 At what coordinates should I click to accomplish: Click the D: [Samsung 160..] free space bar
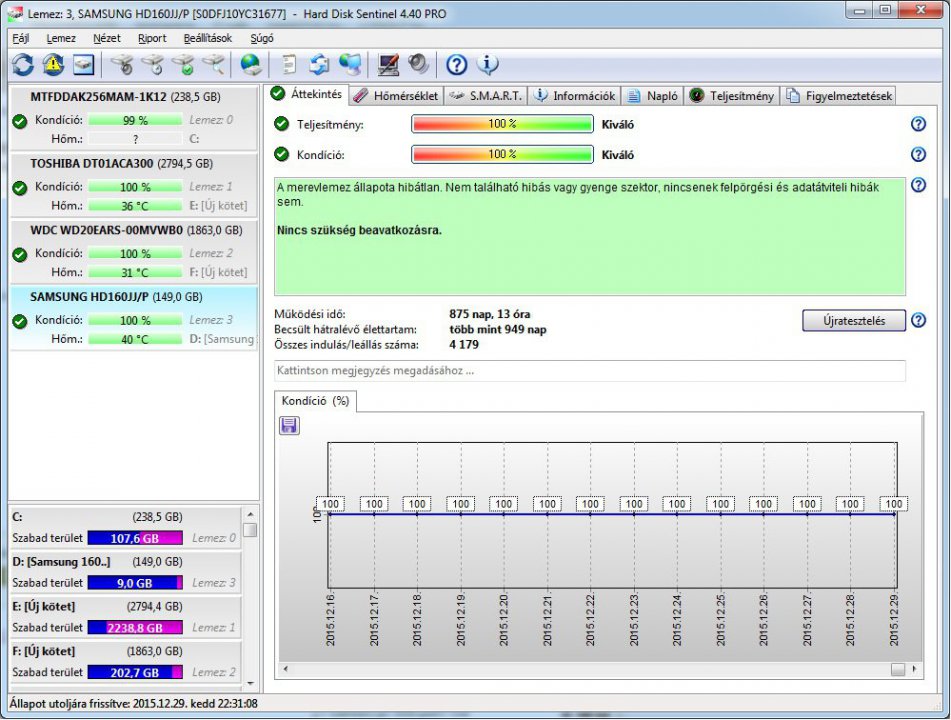135,583
